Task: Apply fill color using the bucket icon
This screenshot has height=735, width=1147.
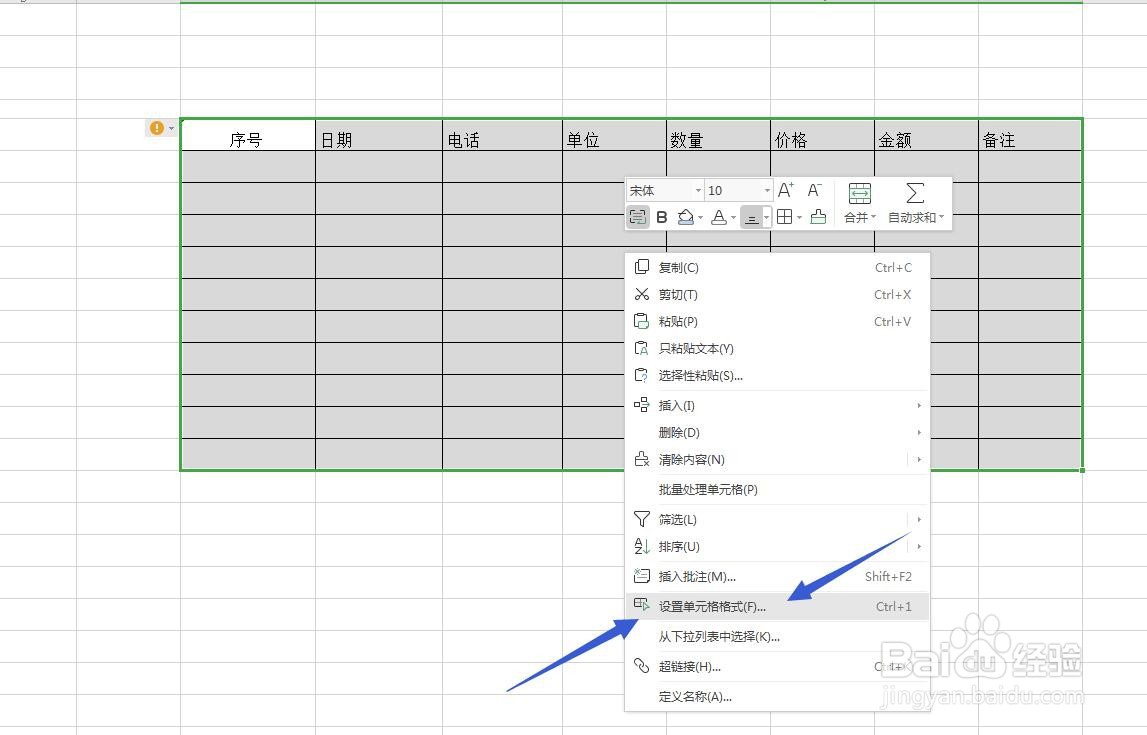Action: click(686, 217)
